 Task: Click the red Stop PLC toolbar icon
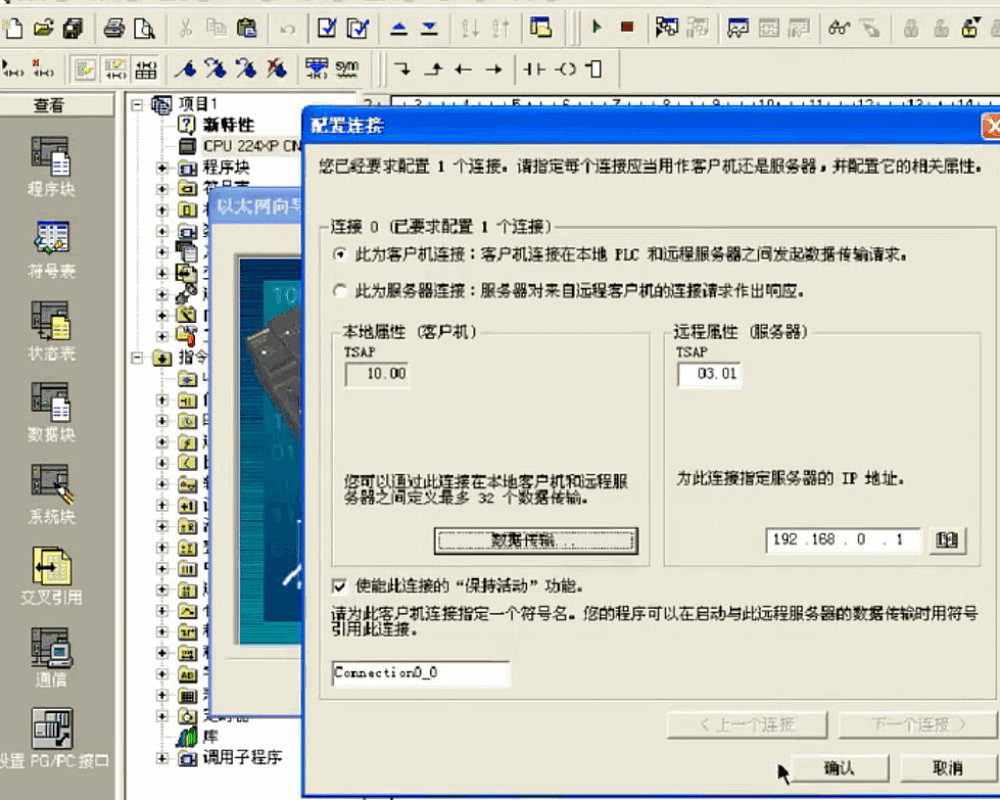coord(627,28)
